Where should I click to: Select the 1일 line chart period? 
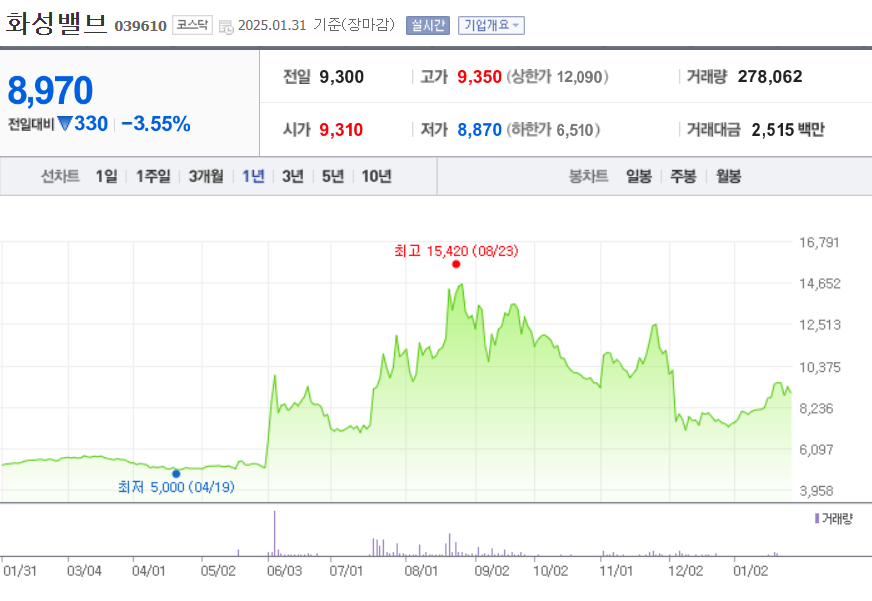click(106, 176)
